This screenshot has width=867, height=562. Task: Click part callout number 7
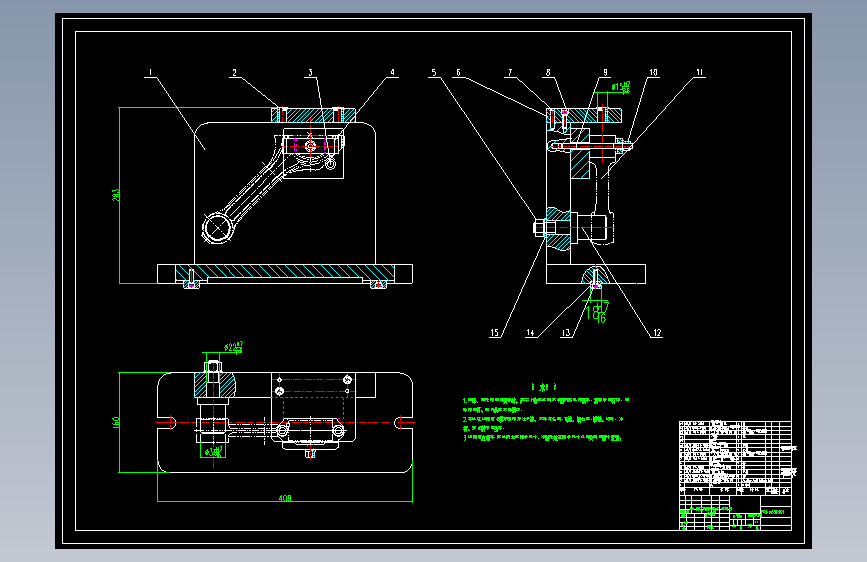510,72
